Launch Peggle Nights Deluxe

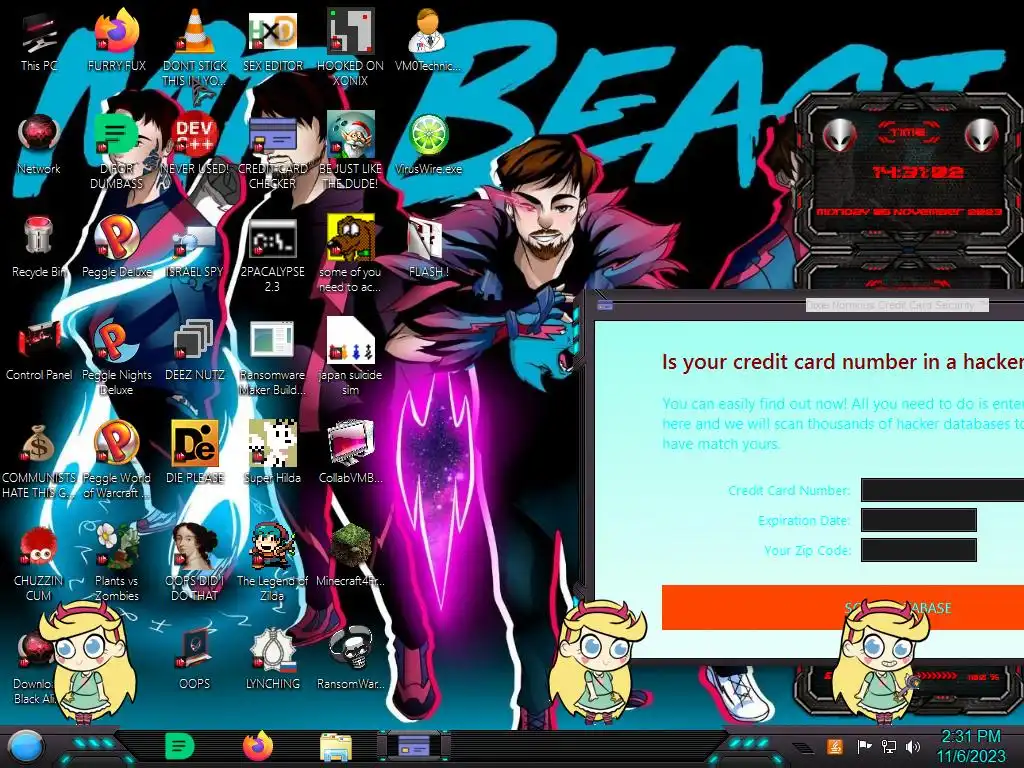pos(117,358)
